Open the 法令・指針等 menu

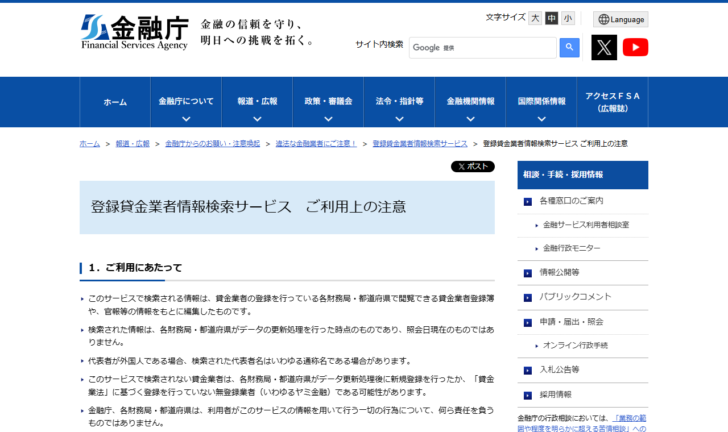pos(399,101)
